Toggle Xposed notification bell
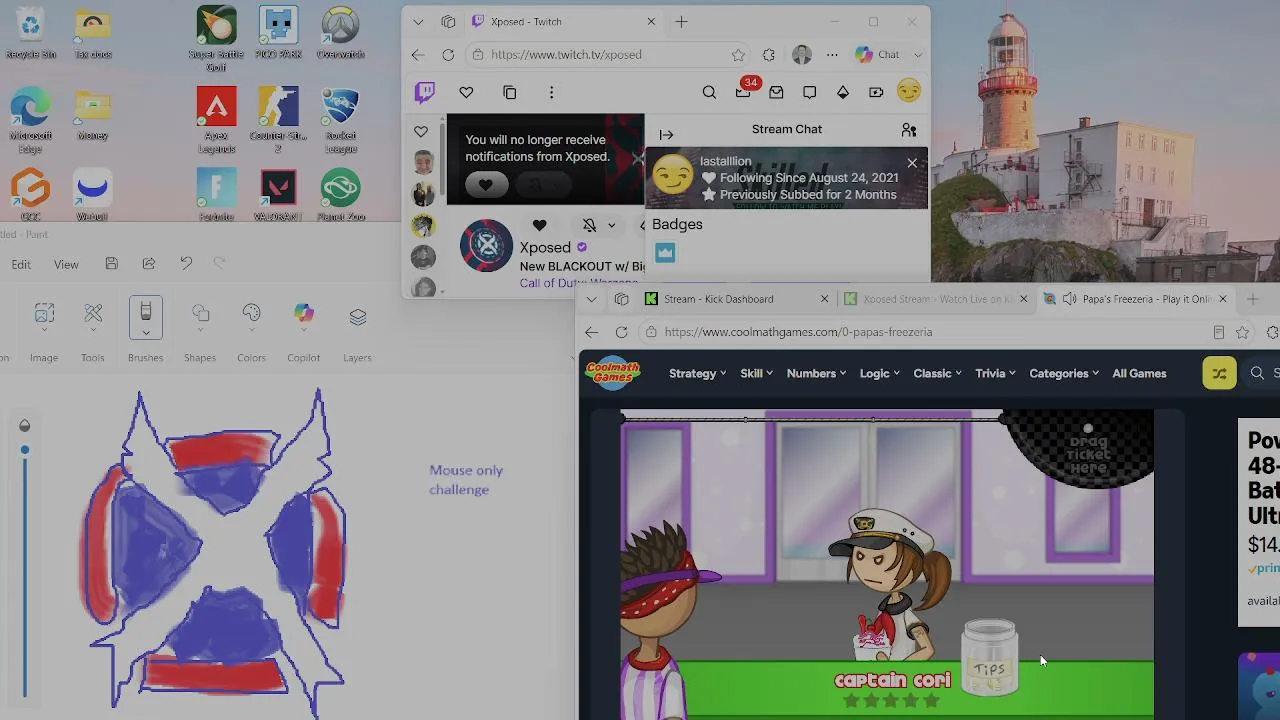The width and height of the screenshot is (1280, 720). pos(589,225)
